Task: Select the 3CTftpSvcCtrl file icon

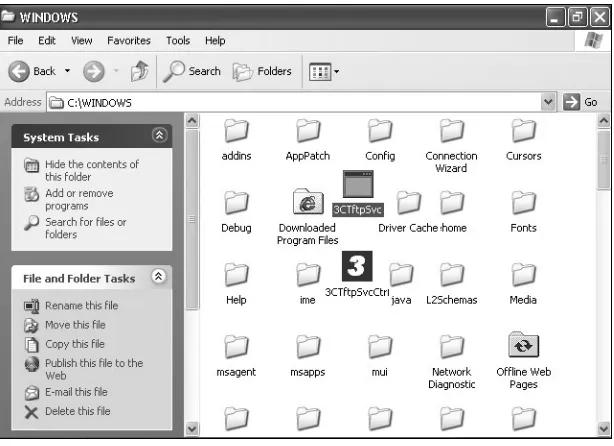Action: (357, 266)
